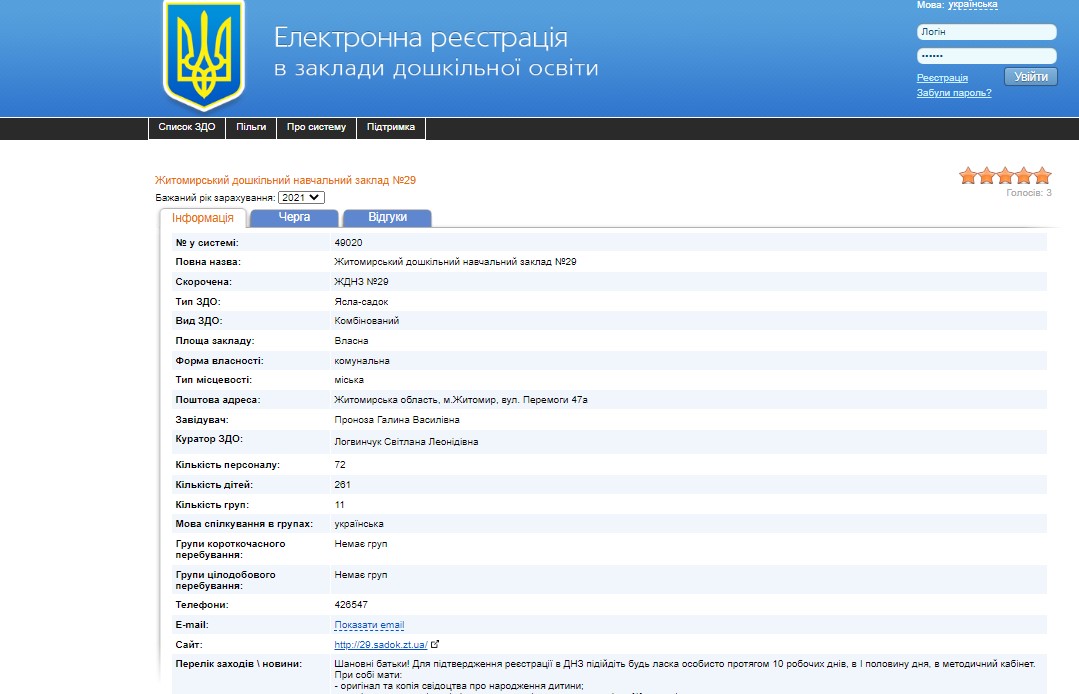This screenshot has width=1079, height=694.
Task: Click the Увійти login button
Action: (x=1031, y=76)
